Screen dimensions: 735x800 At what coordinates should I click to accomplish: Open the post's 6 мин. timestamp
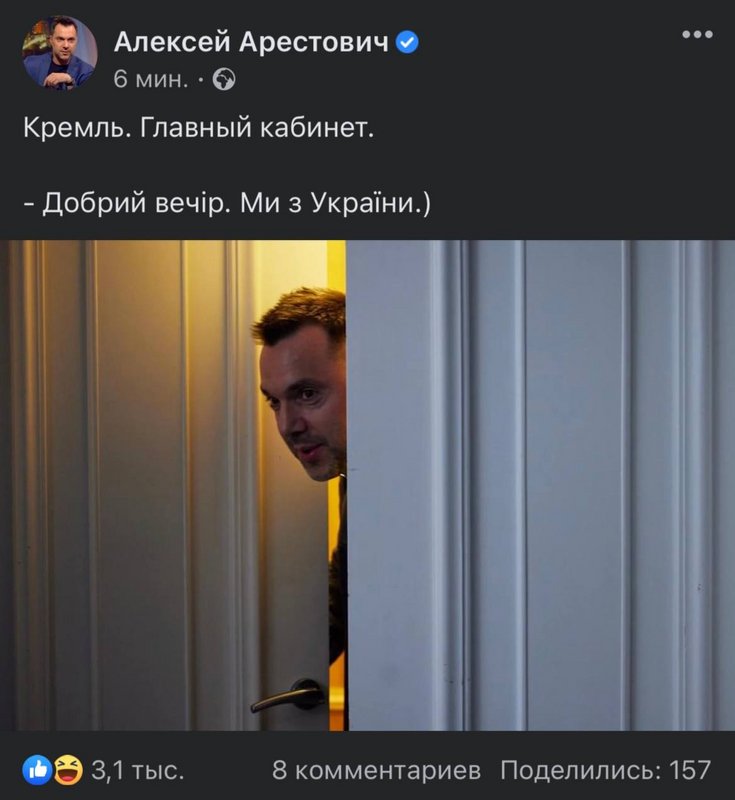(x=151, y=79)
